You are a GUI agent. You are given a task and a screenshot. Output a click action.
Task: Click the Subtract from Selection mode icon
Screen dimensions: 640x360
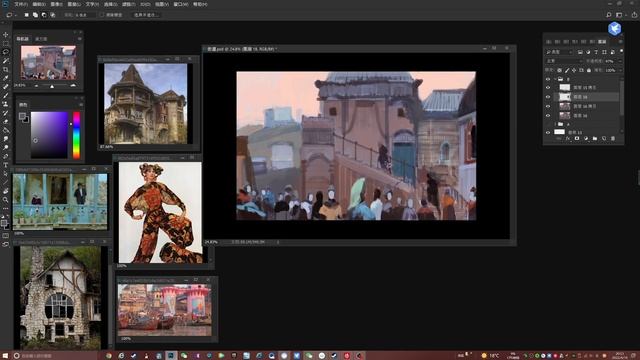click(x=44, y=15)
